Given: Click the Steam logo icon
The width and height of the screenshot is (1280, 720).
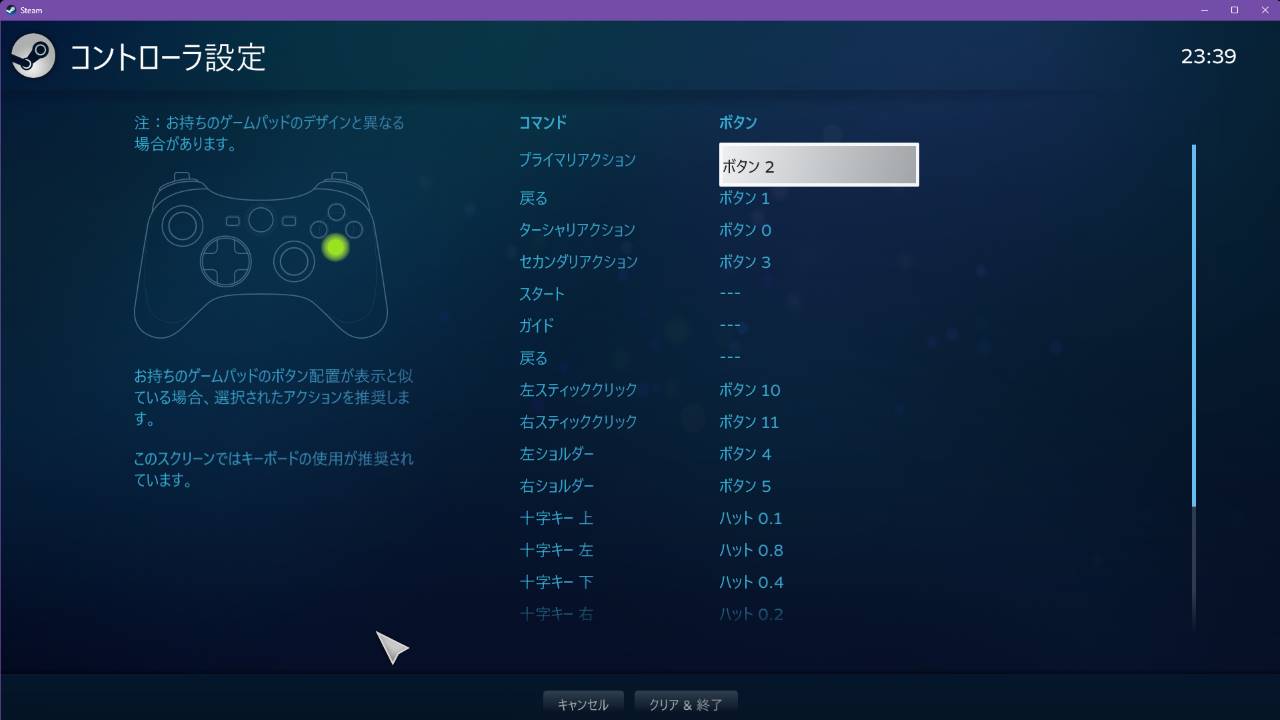Looking at the screenshot, I should point(34,56).
